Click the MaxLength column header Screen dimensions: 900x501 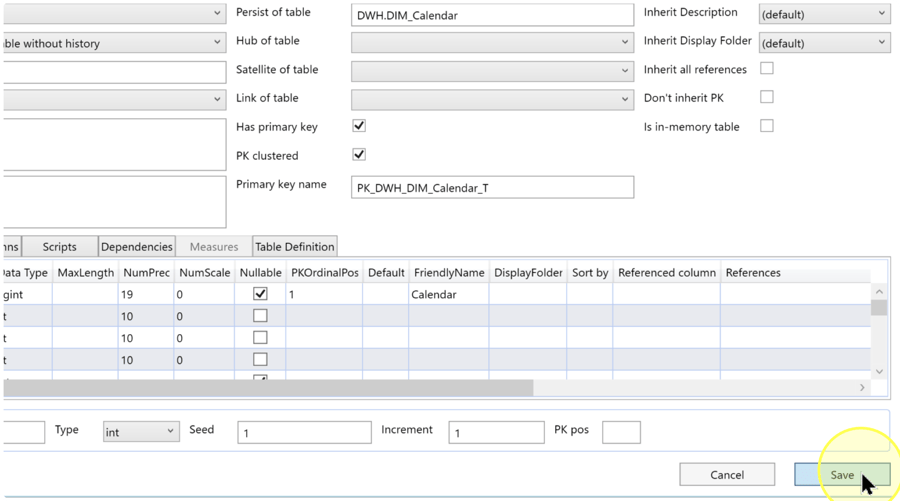(x=86, y=273)
